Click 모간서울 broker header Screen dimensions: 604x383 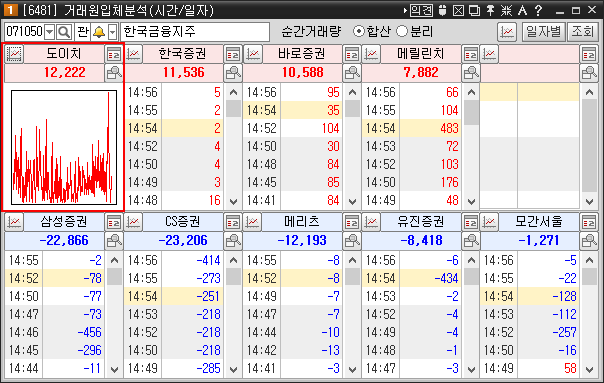[539, 222]
